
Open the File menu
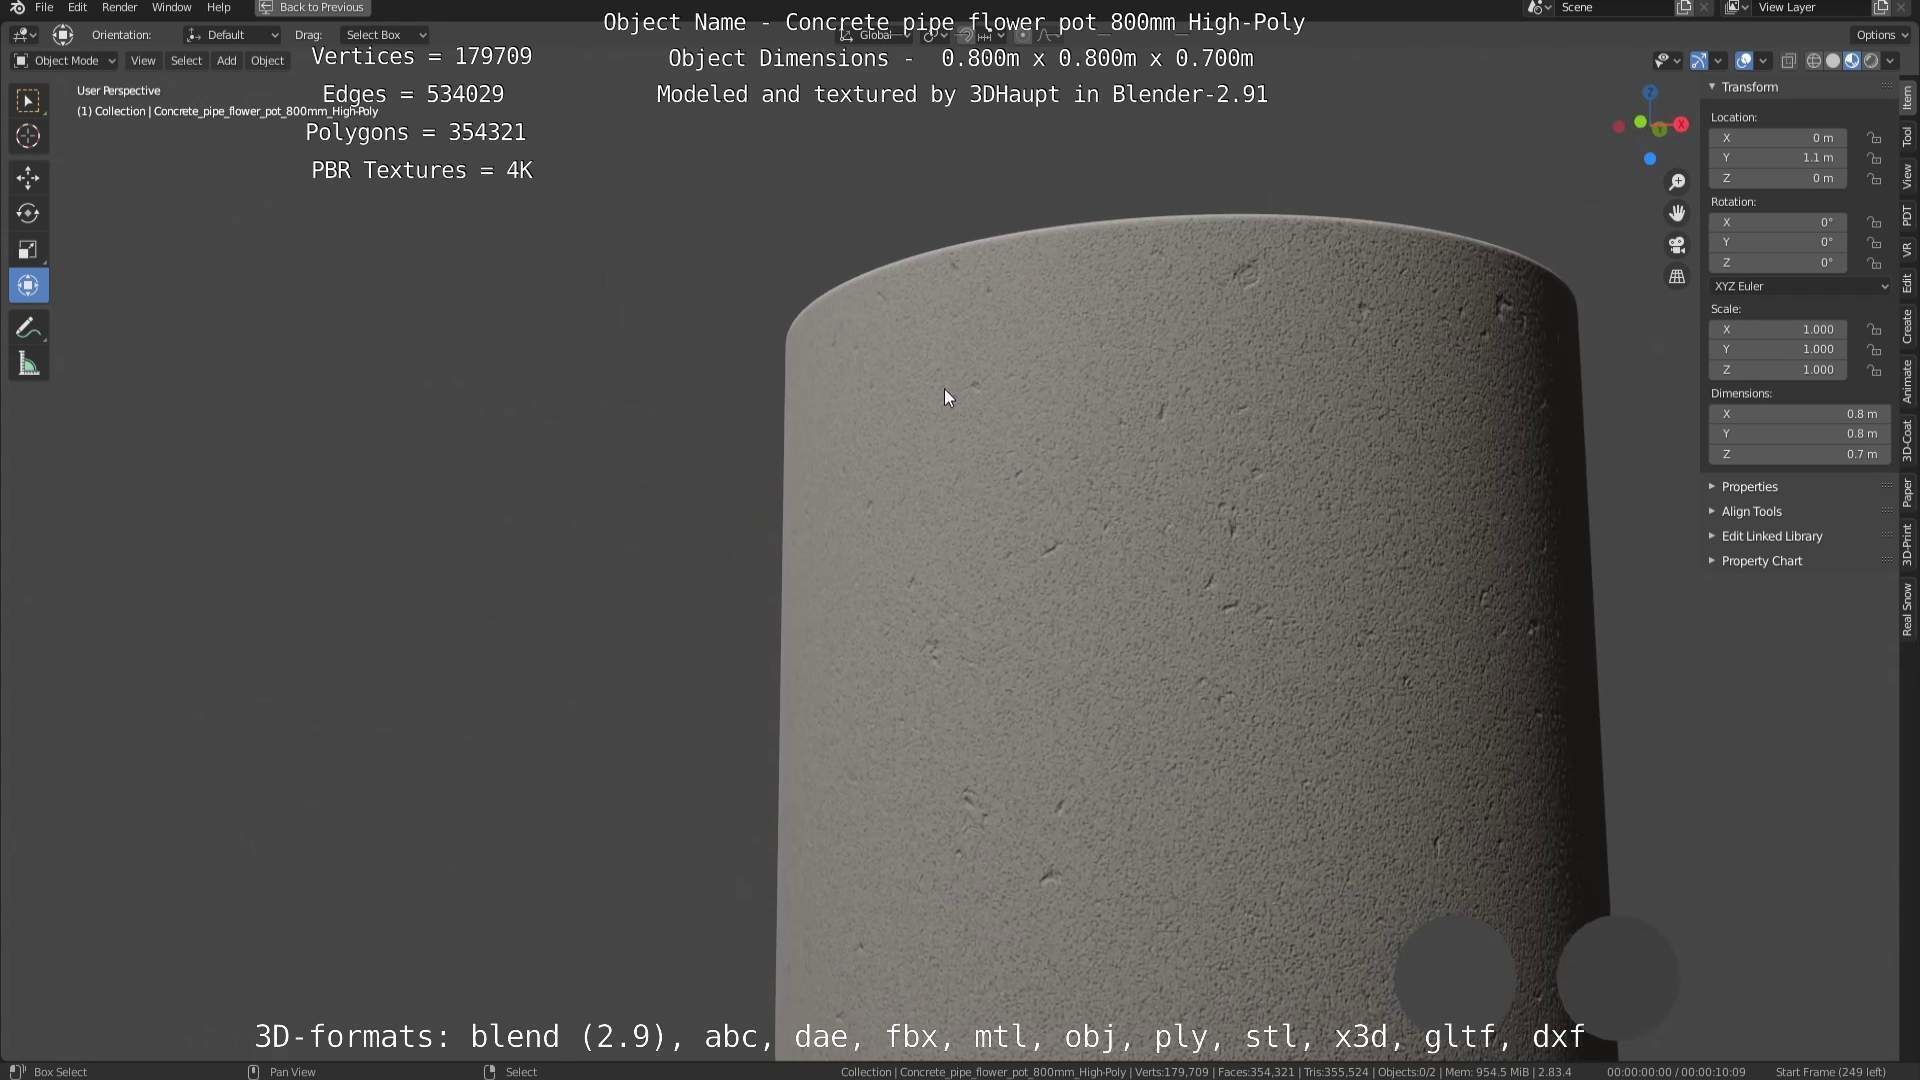tap(44, 7)
